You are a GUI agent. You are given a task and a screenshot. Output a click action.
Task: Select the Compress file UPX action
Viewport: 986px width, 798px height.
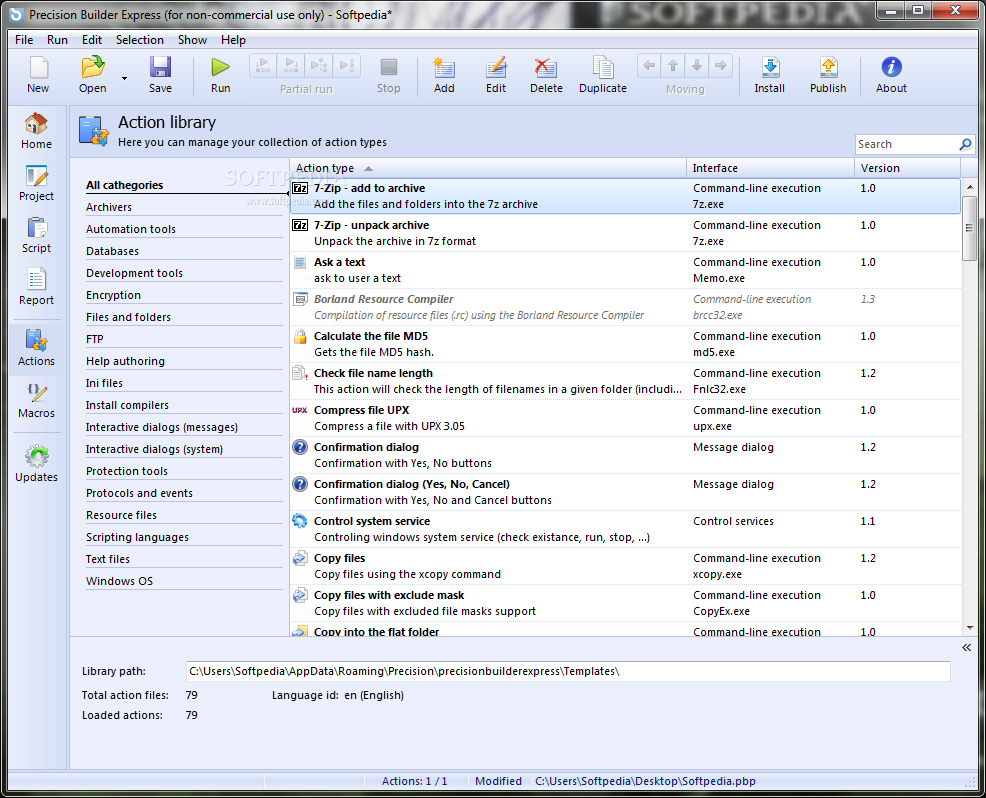click(x=626, y=418)
